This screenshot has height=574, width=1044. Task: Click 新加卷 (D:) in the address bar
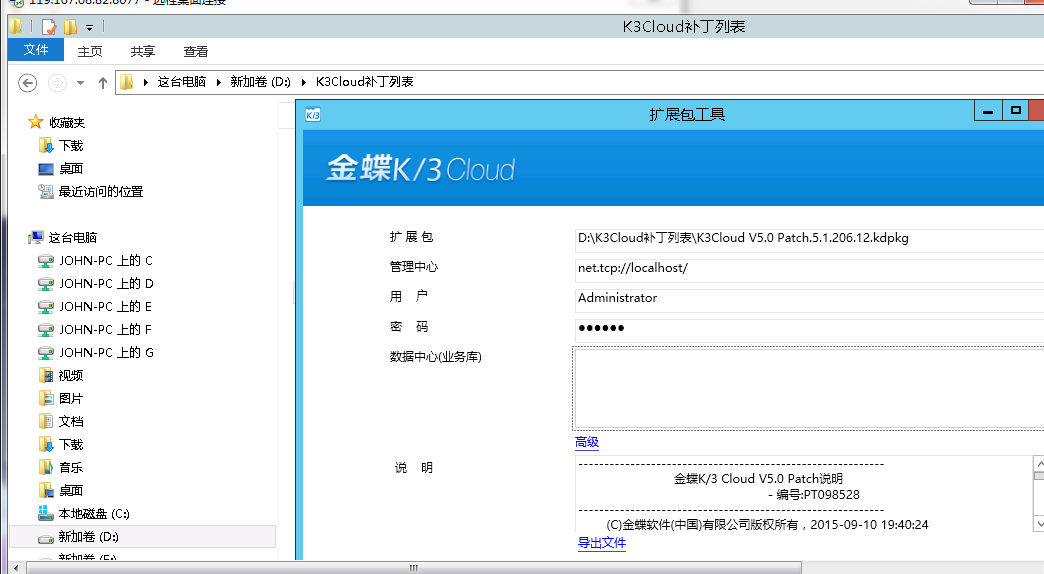(x=260, y=82)
